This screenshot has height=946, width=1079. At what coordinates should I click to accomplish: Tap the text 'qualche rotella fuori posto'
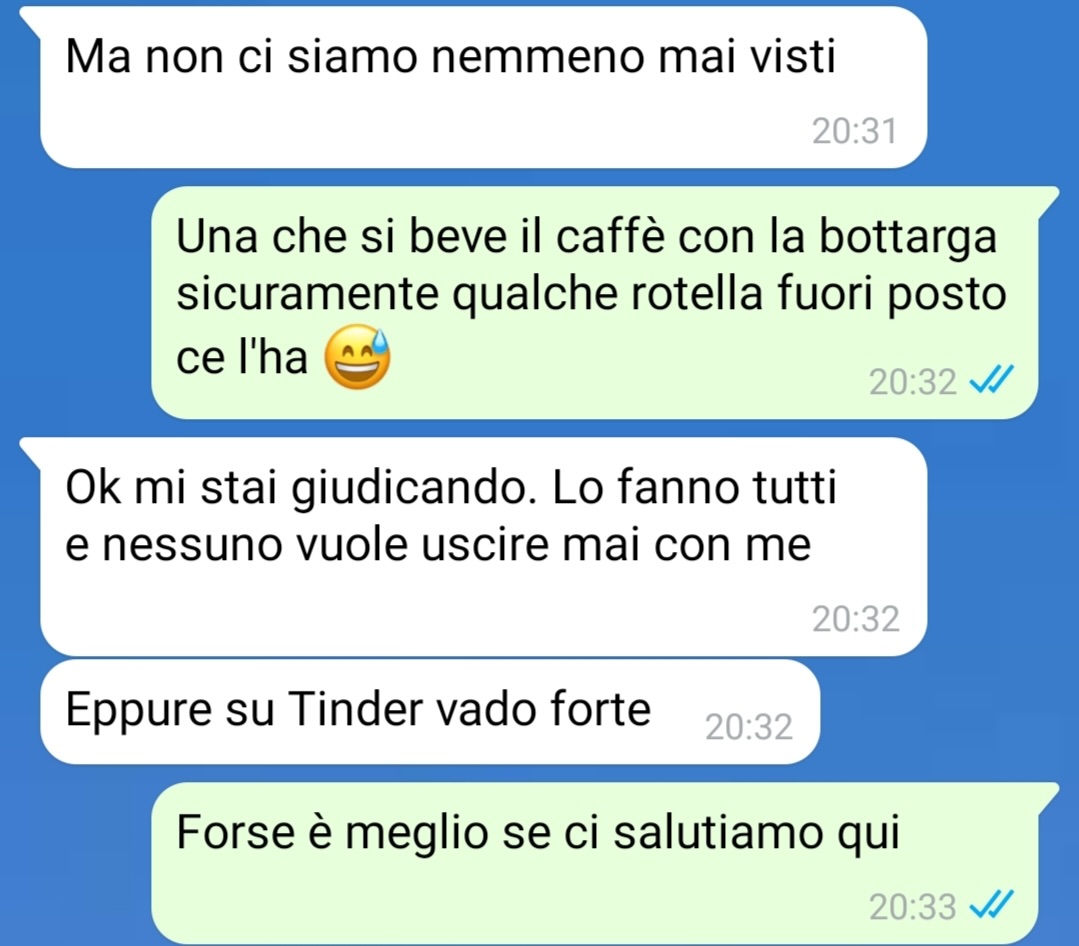[729, 296]
